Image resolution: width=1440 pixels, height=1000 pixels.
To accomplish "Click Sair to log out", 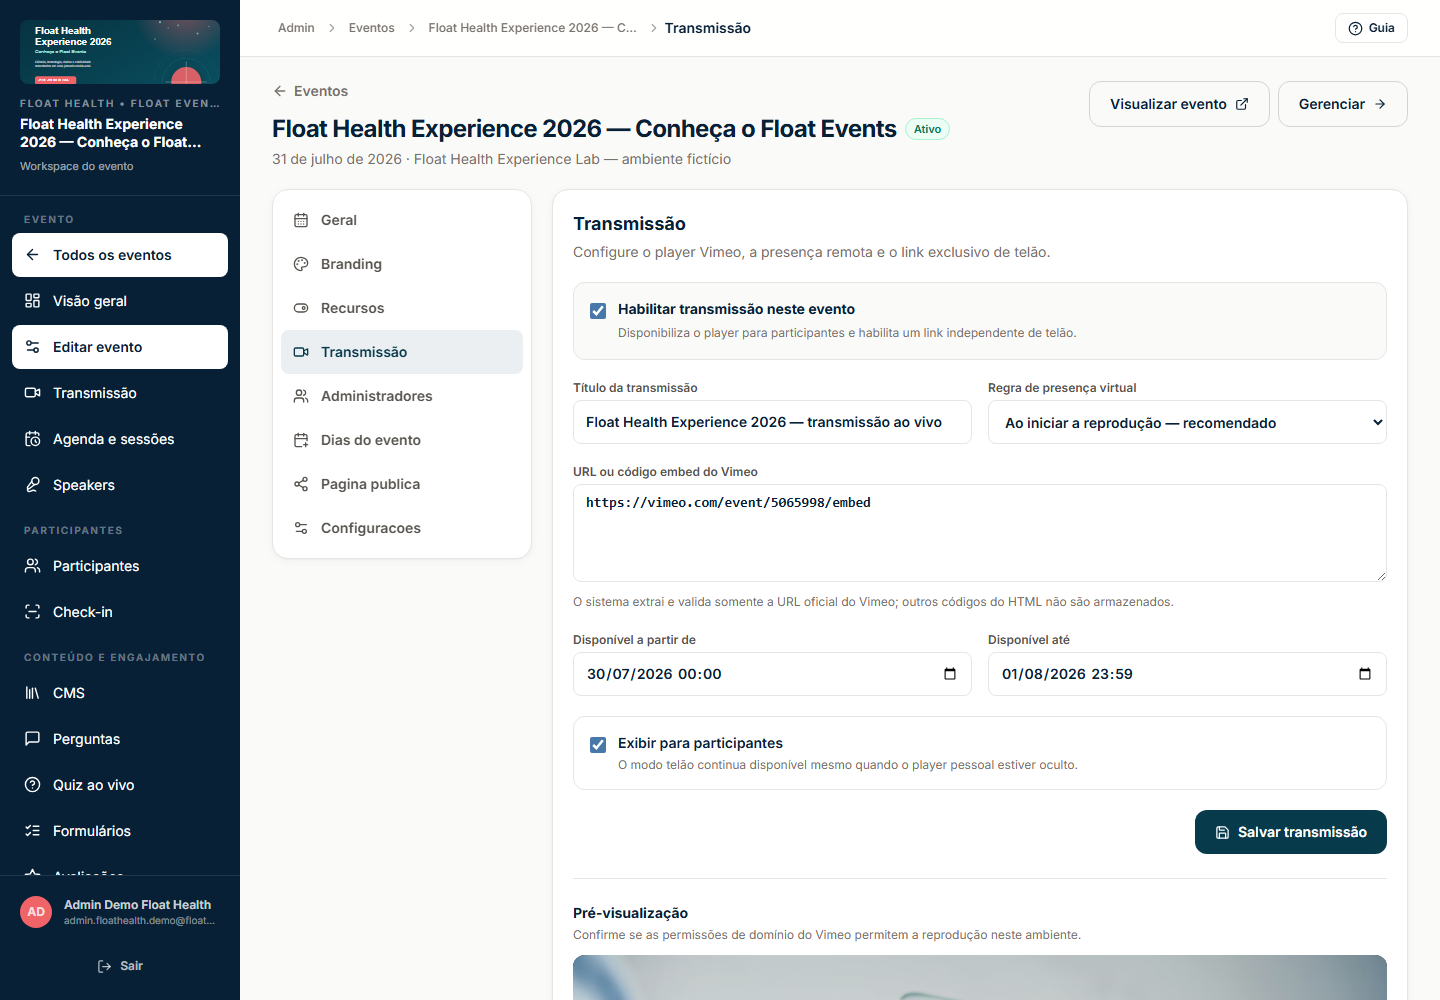I will click(120, 966).
